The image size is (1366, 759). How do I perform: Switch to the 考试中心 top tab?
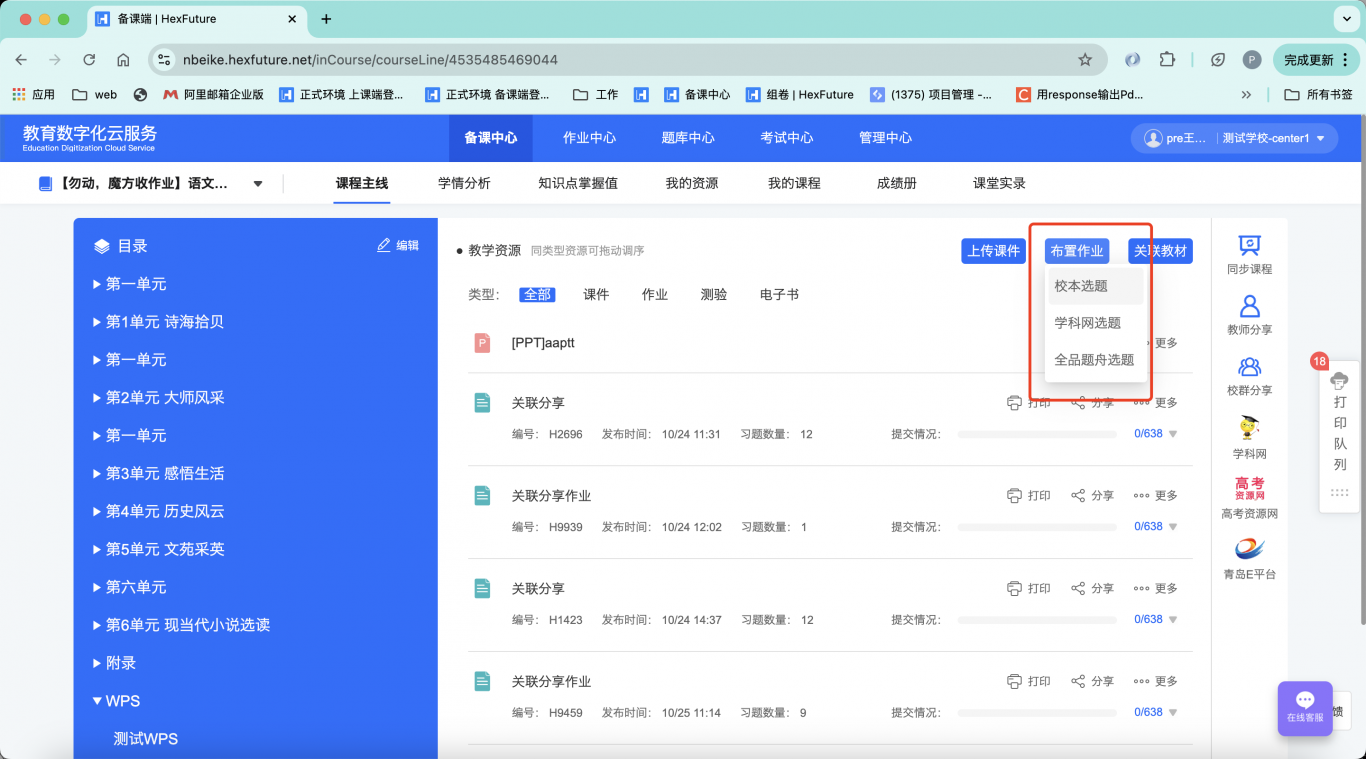tap(786, 138)
